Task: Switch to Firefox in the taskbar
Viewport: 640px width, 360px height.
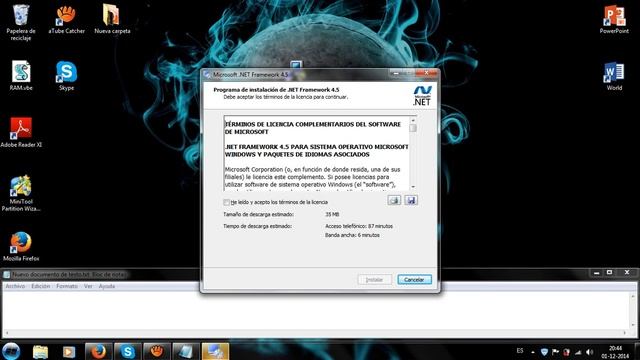Action: pos(98,351)
